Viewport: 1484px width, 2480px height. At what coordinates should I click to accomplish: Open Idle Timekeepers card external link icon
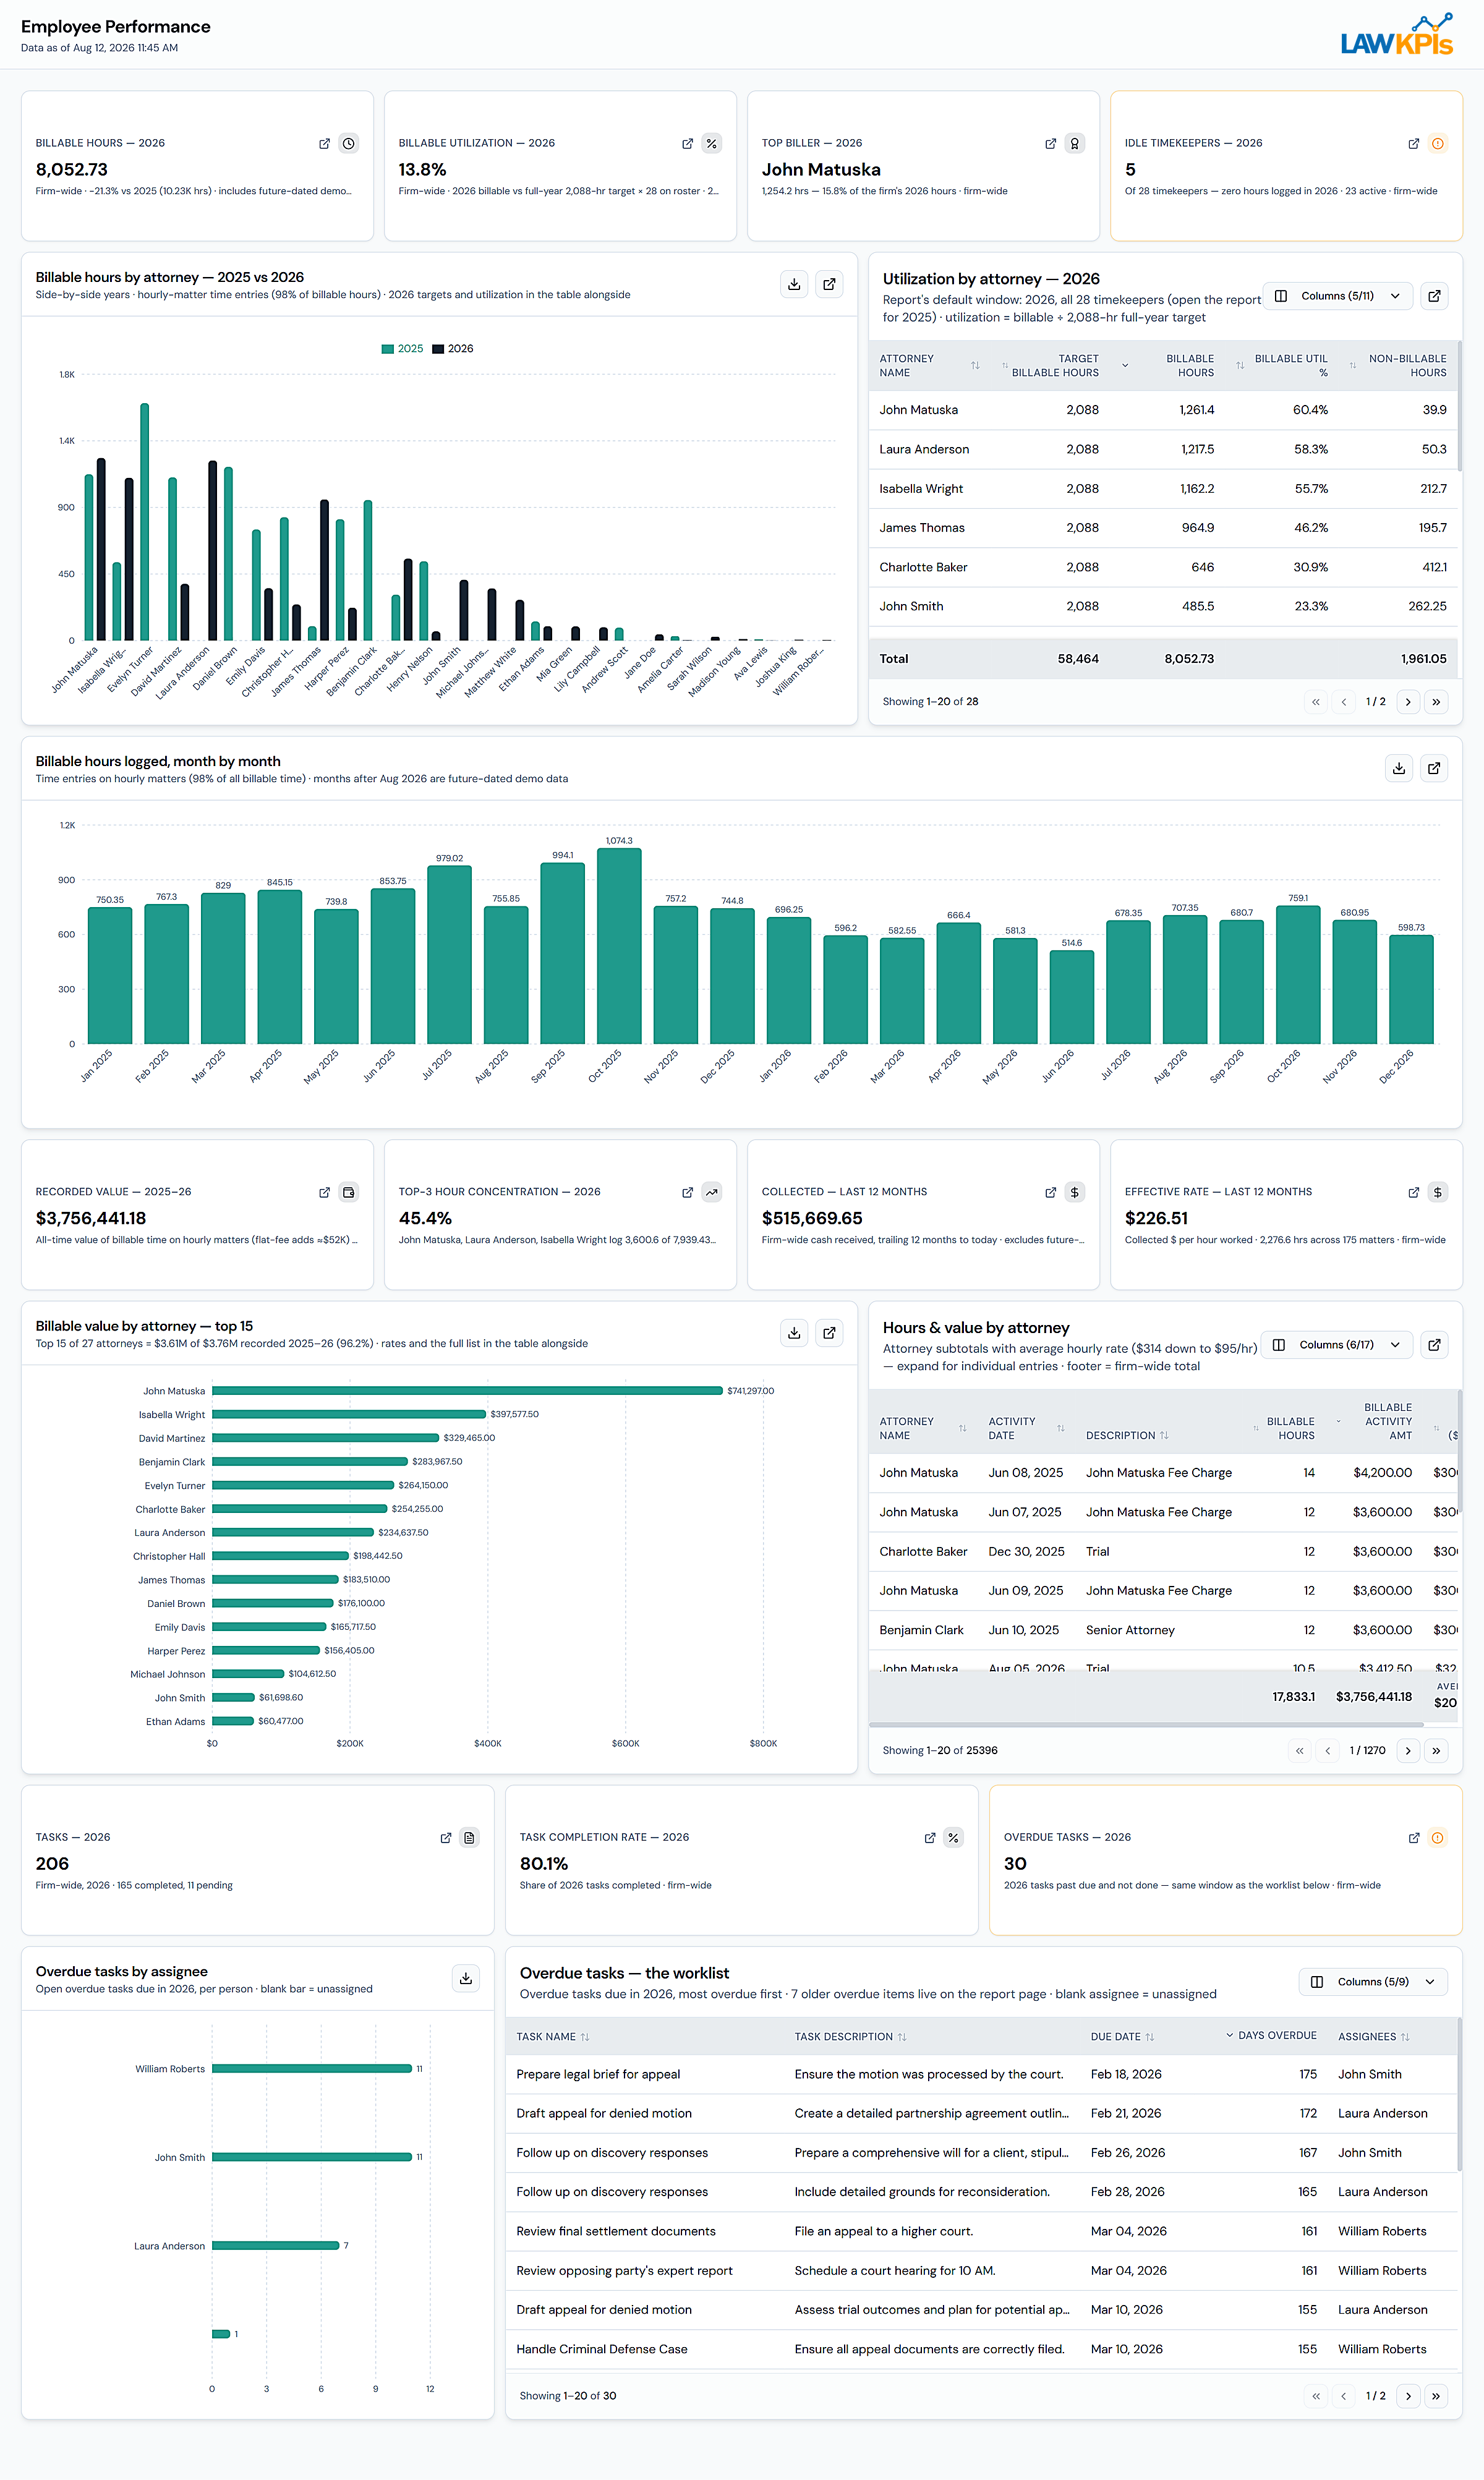(x=1413, y=144)
